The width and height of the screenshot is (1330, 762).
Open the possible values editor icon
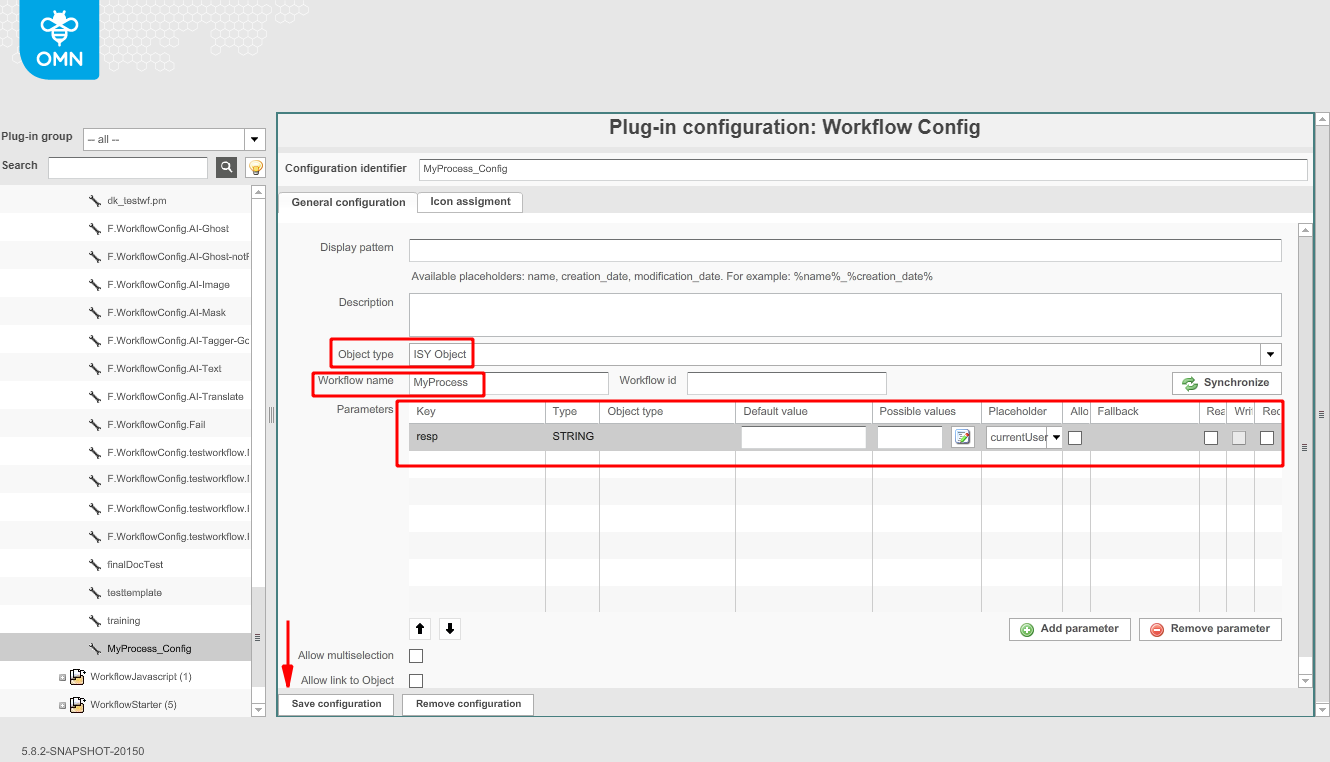point(963,437)
